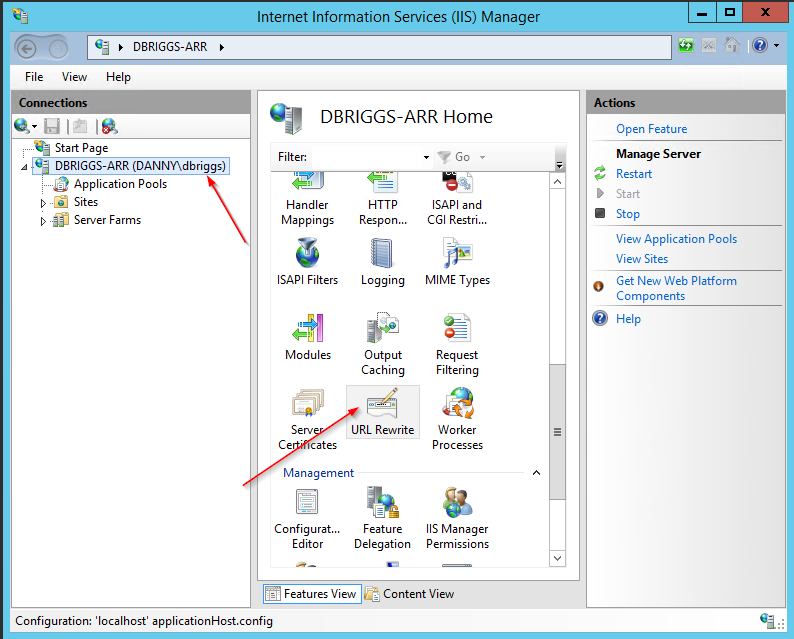The height and width of the screenshot is (639, 794).
Task: Open the Help toolbar dropdown arrow
Action: click(x=776, y=46)
